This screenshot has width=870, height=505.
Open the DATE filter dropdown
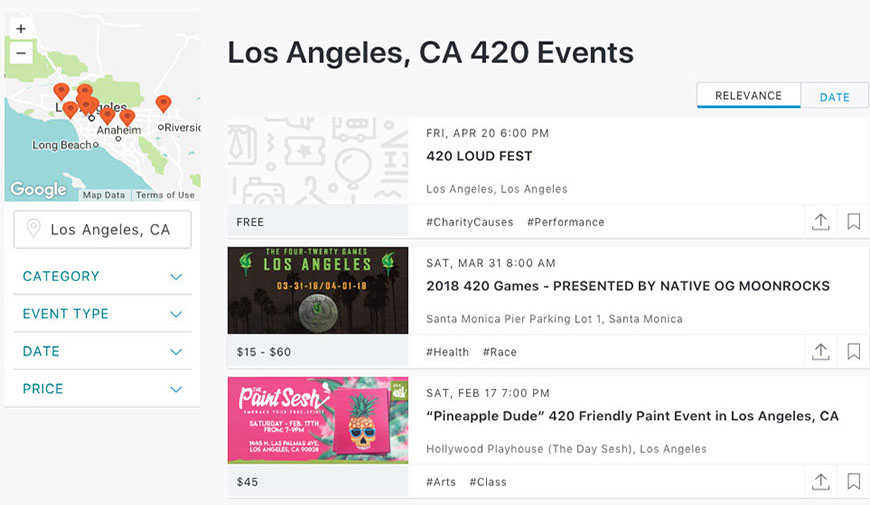click(102, 351)
